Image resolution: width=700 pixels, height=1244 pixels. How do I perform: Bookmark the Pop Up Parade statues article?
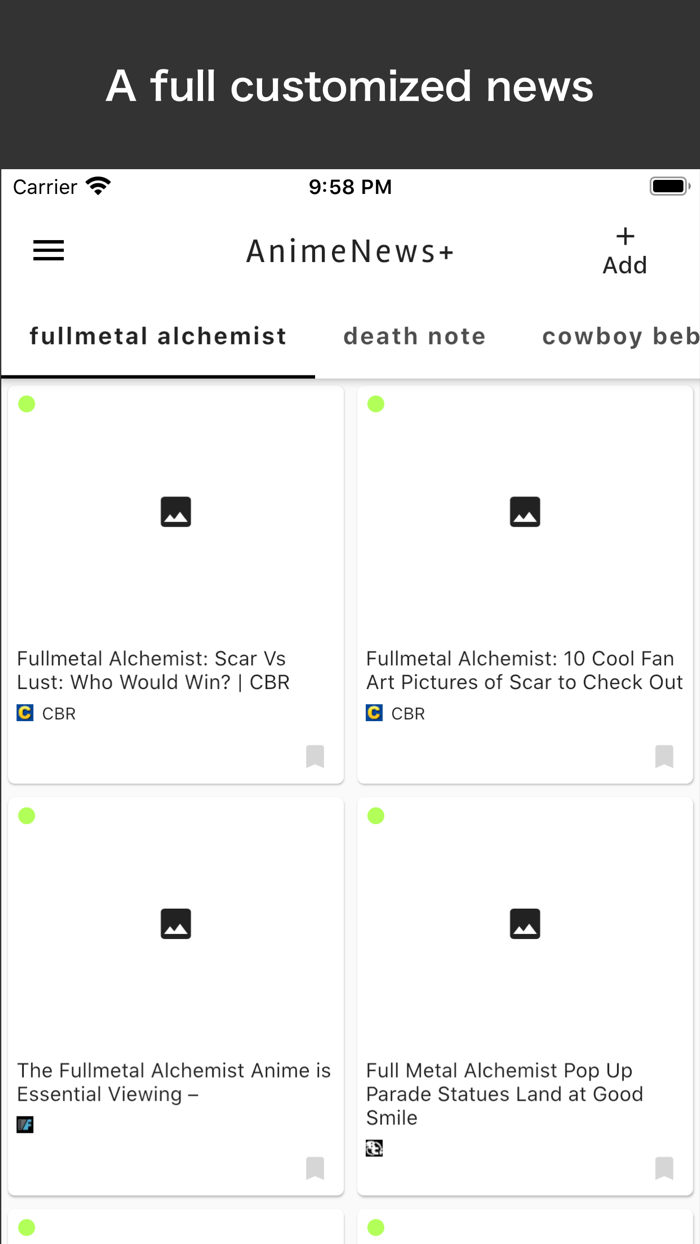[x=664, y=1169]
